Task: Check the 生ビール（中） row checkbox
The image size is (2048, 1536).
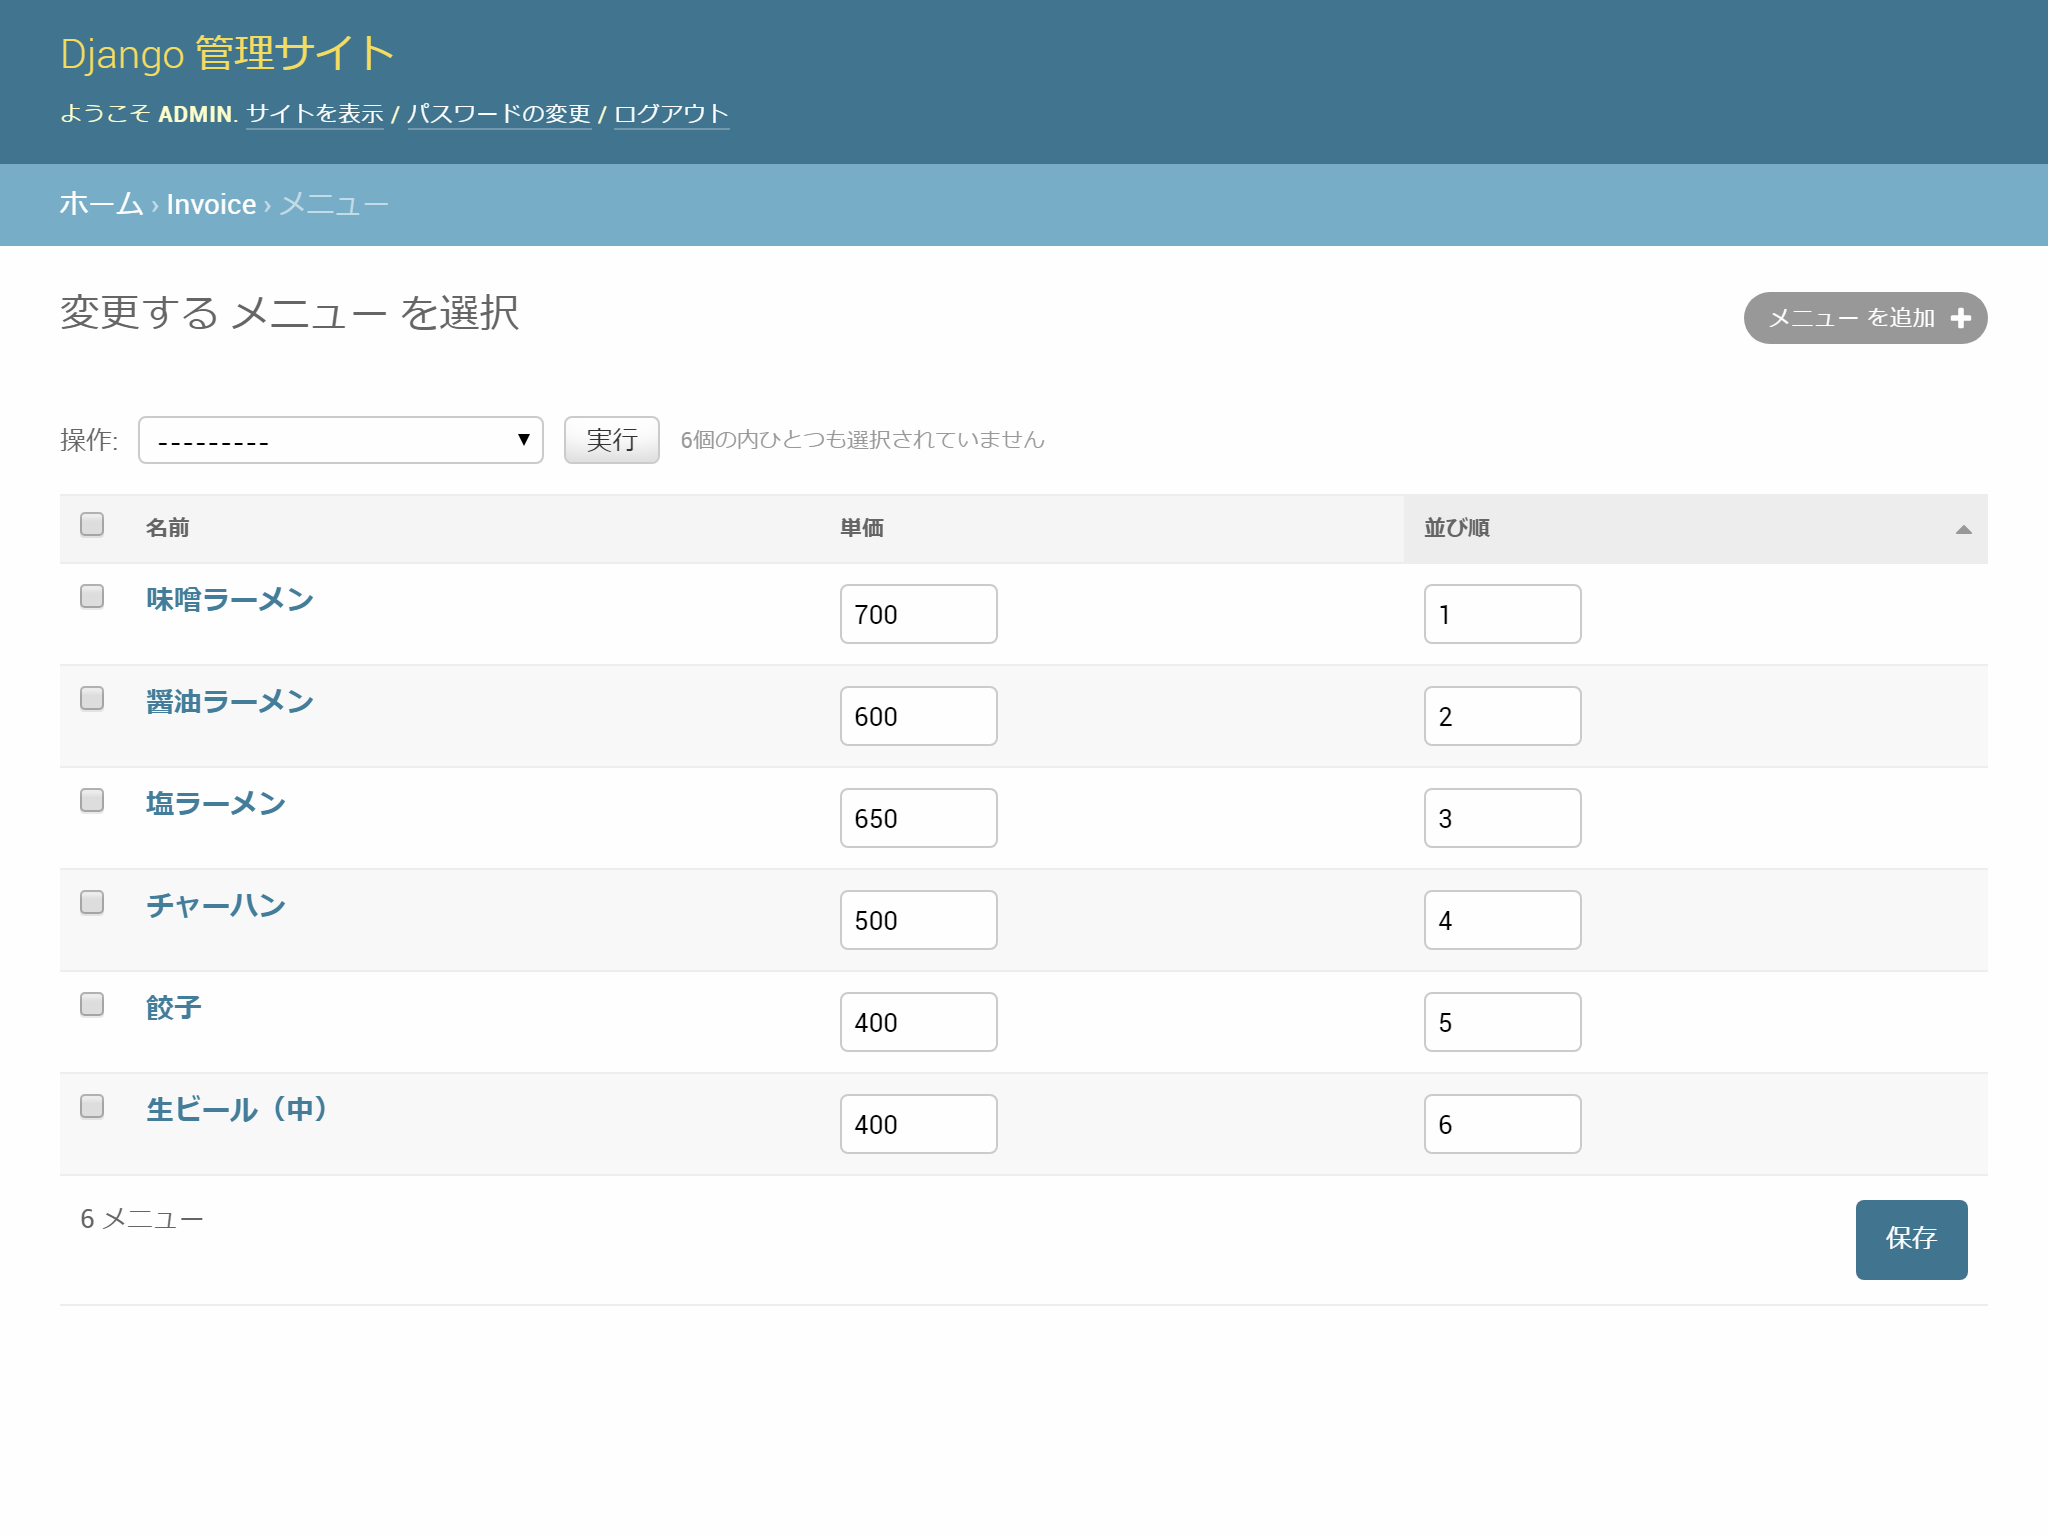Action: (x=91, y=1107)
